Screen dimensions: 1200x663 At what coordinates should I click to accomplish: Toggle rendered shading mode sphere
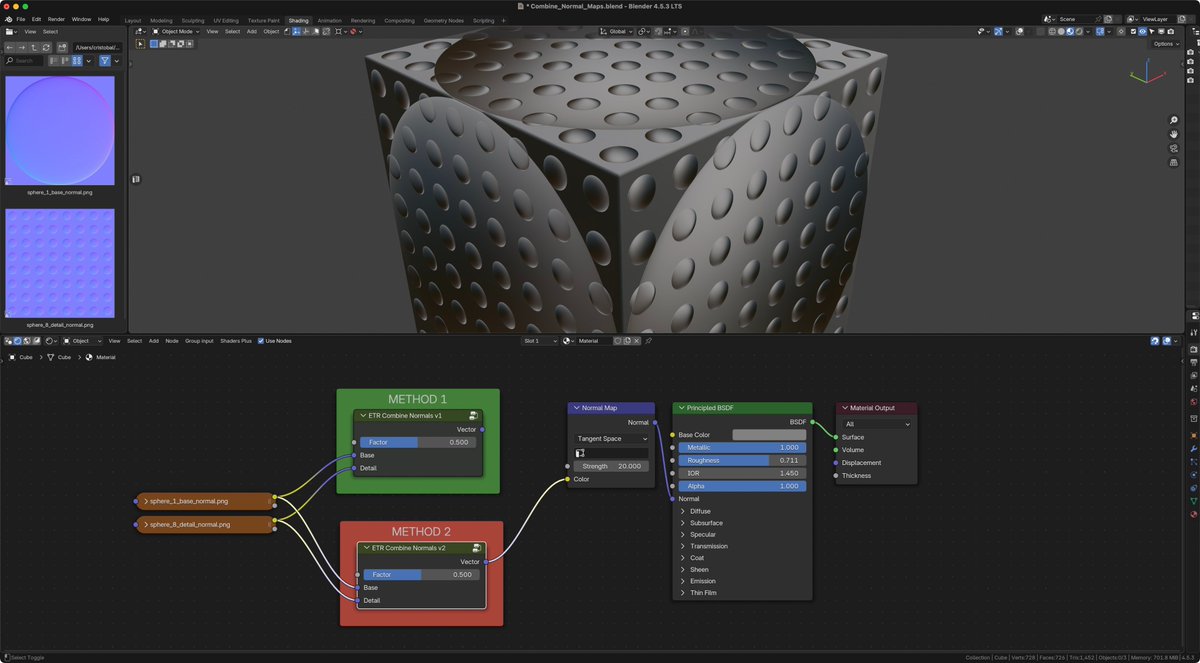[1079, 31]
